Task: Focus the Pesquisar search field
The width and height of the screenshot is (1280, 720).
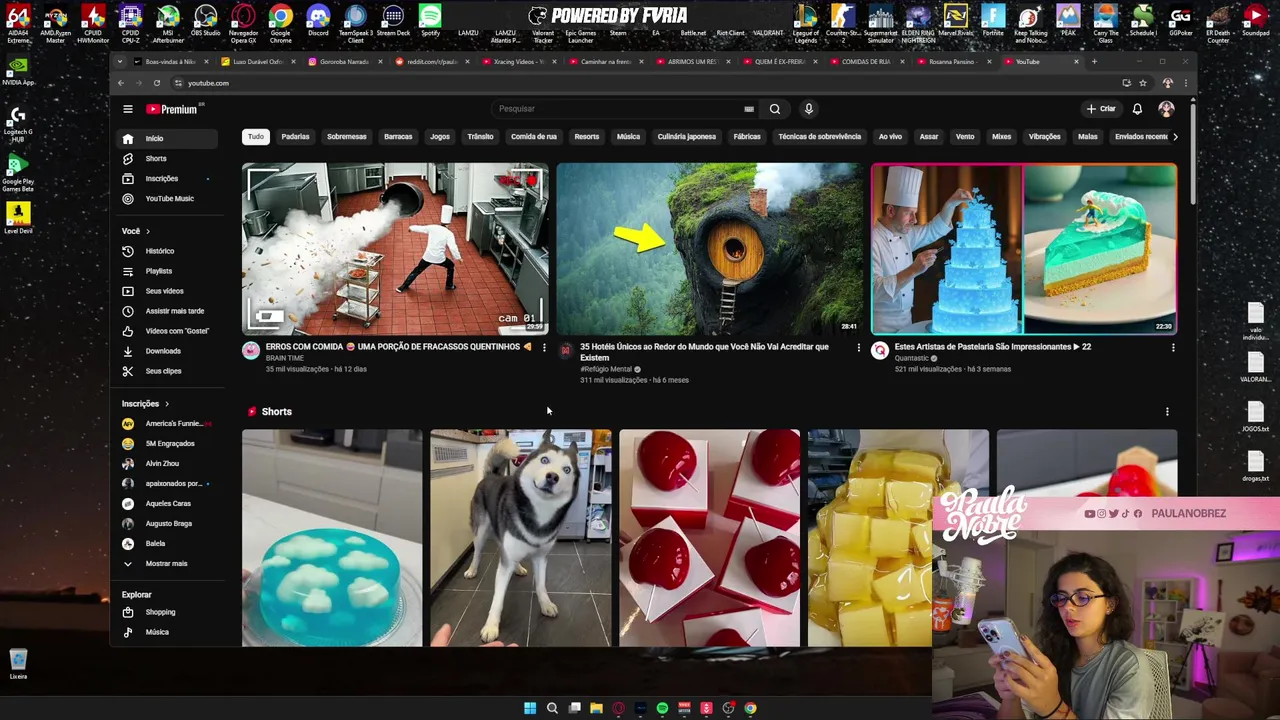Action: point(625,109)
